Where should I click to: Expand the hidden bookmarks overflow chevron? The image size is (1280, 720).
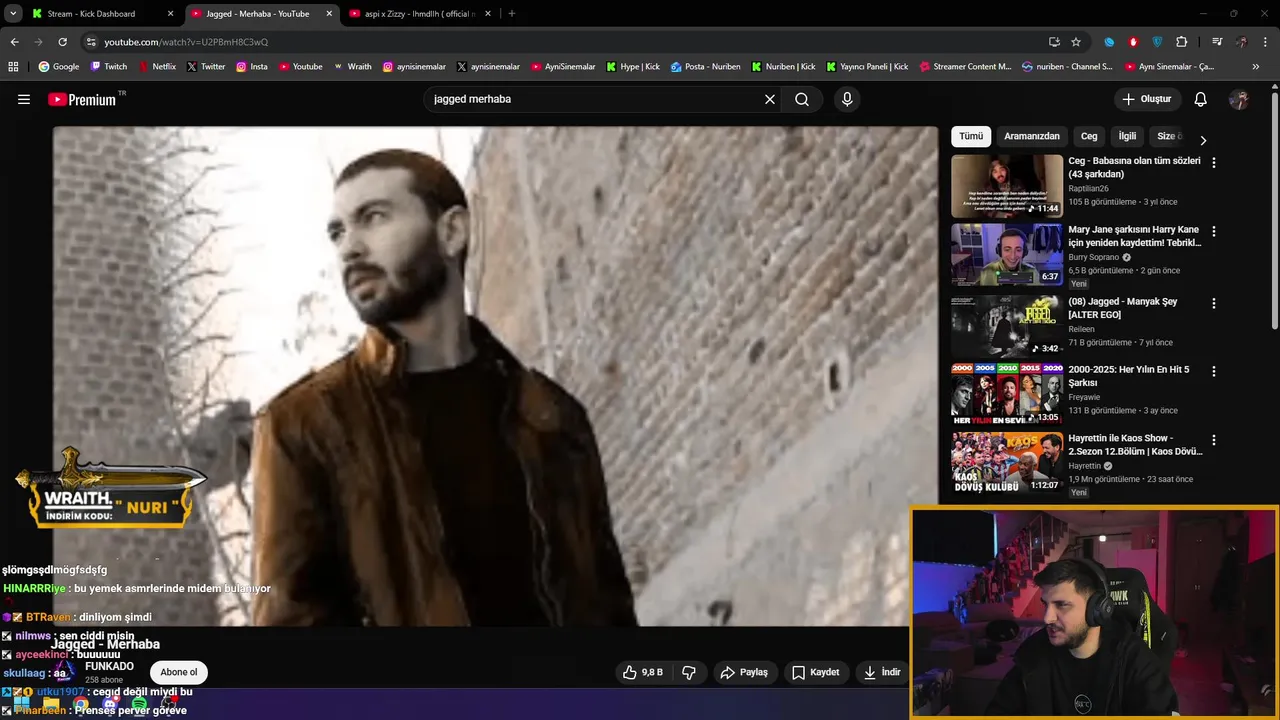(1256, 67)
